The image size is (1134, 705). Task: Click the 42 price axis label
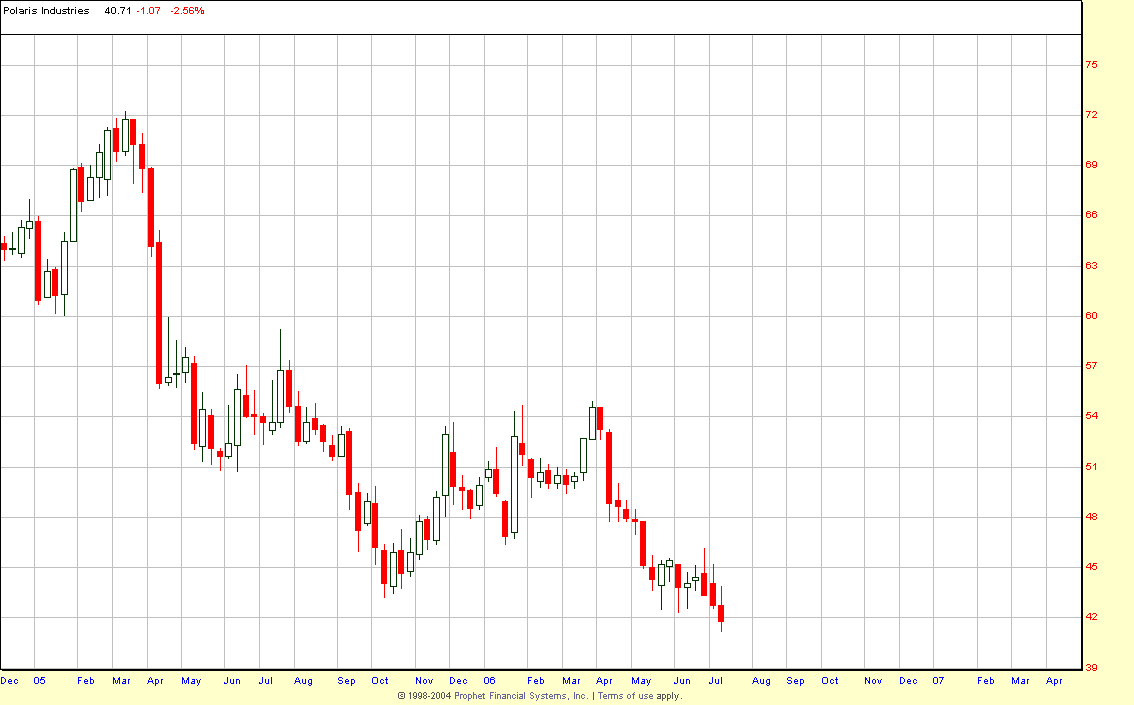pyautogui.click(x=1091, y=617)
